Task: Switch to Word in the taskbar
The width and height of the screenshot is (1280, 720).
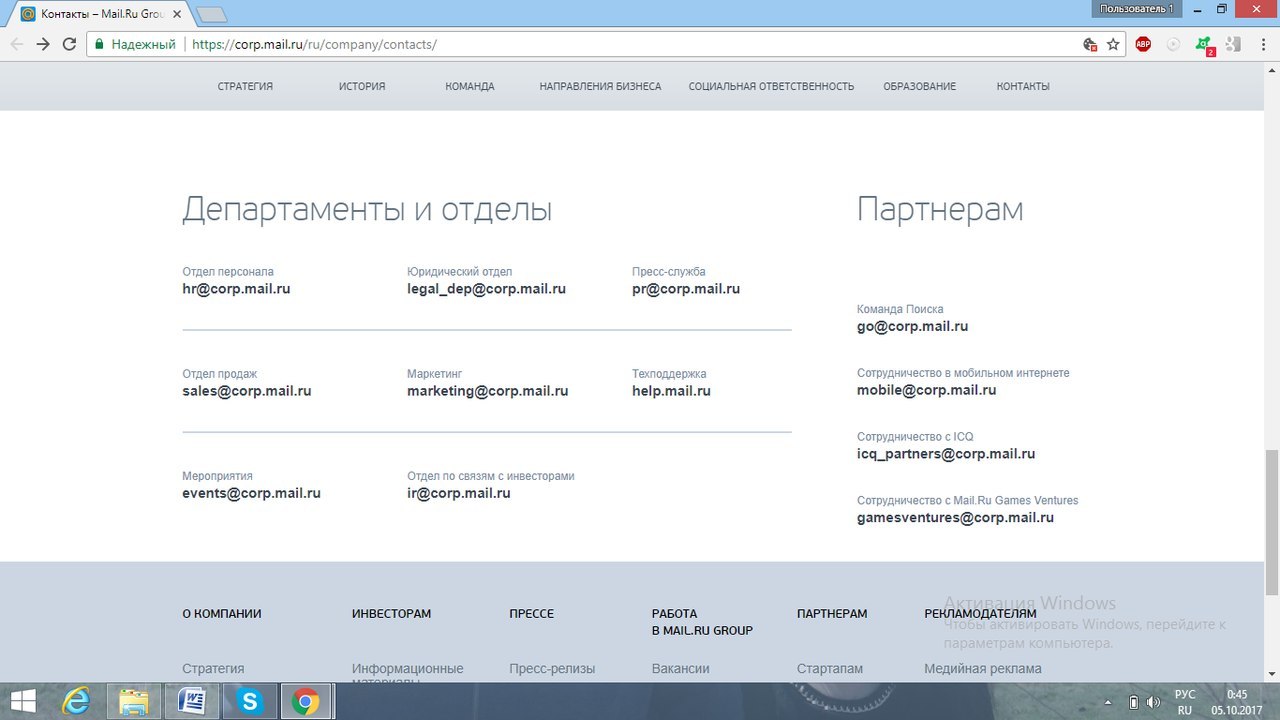Action: (x=191, y=702)
